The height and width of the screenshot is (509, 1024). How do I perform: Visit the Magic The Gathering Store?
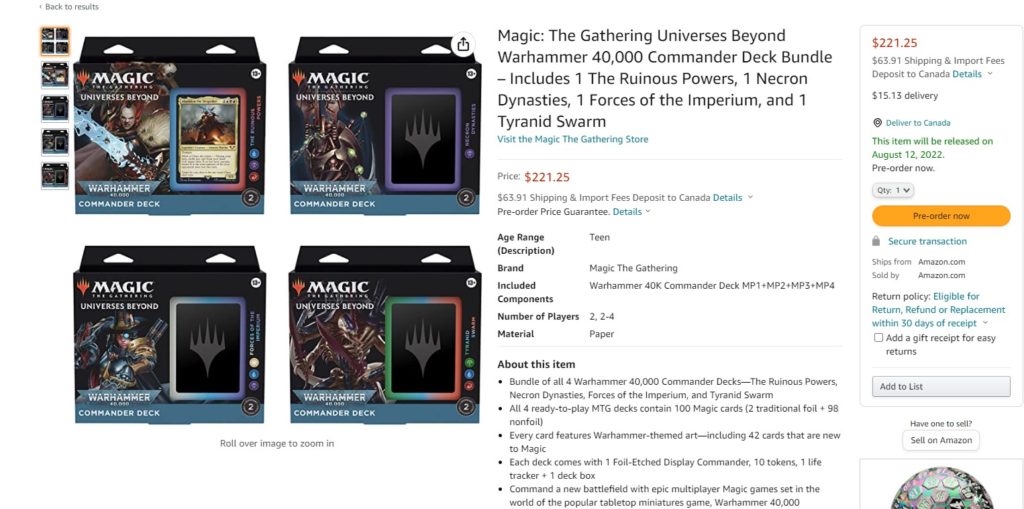click(x=573, y=139)
